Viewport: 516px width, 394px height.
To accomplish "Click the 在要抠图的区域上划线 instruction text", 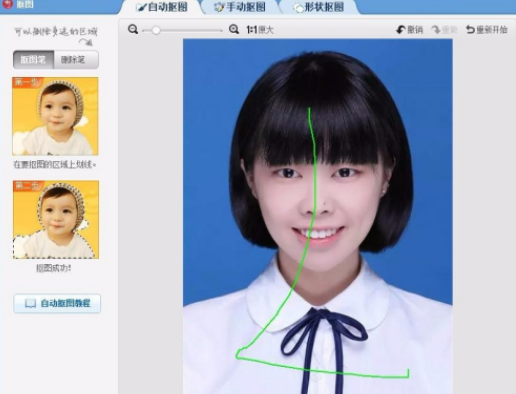I will [x=55, y=164].
